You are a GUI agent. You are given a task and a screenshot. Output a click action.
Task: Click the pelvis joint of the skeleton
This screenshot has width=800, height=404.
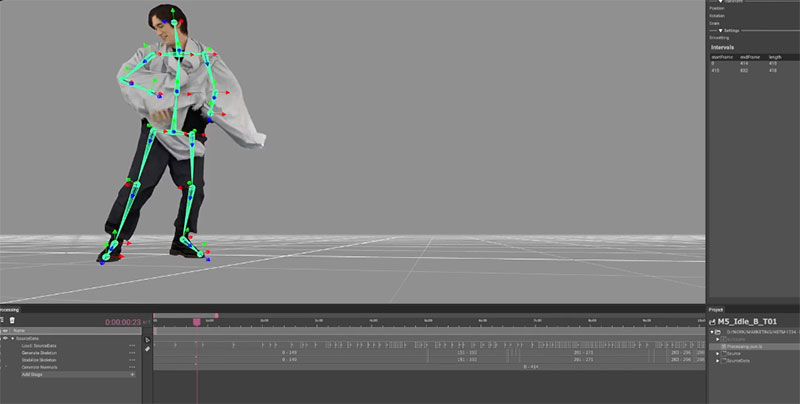coord(173,132)
